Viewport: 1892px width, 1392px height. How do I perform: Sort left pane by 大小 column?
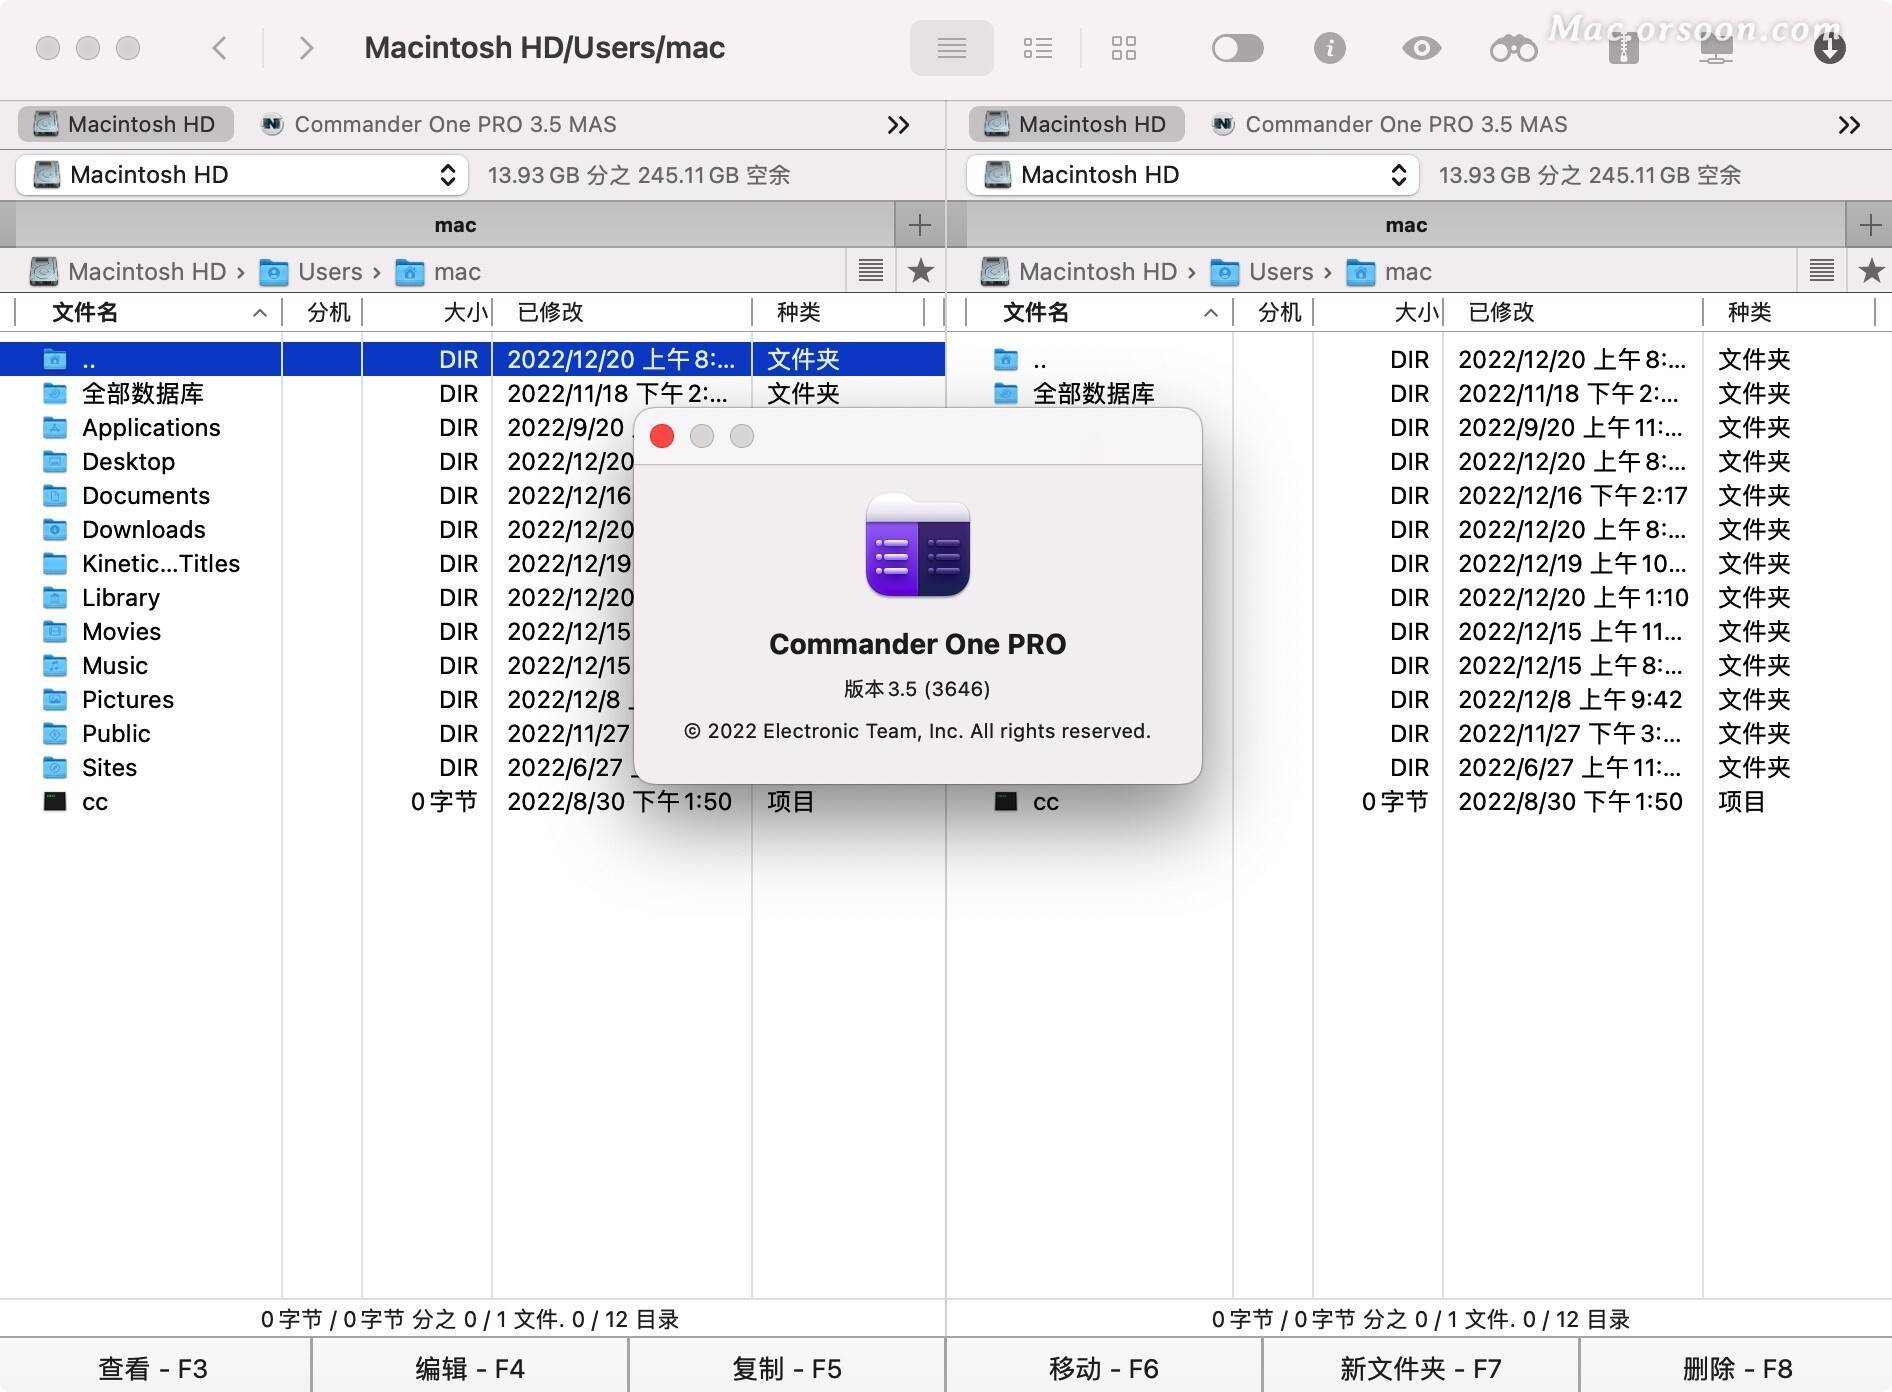pos(427,313)
